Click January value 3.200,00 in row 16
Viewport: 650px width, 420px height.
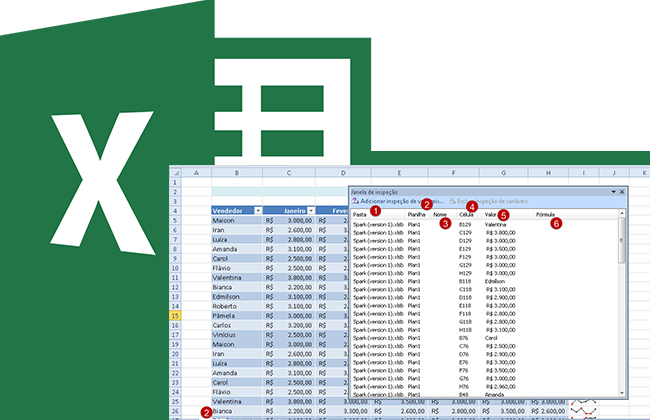click(289, 325)
